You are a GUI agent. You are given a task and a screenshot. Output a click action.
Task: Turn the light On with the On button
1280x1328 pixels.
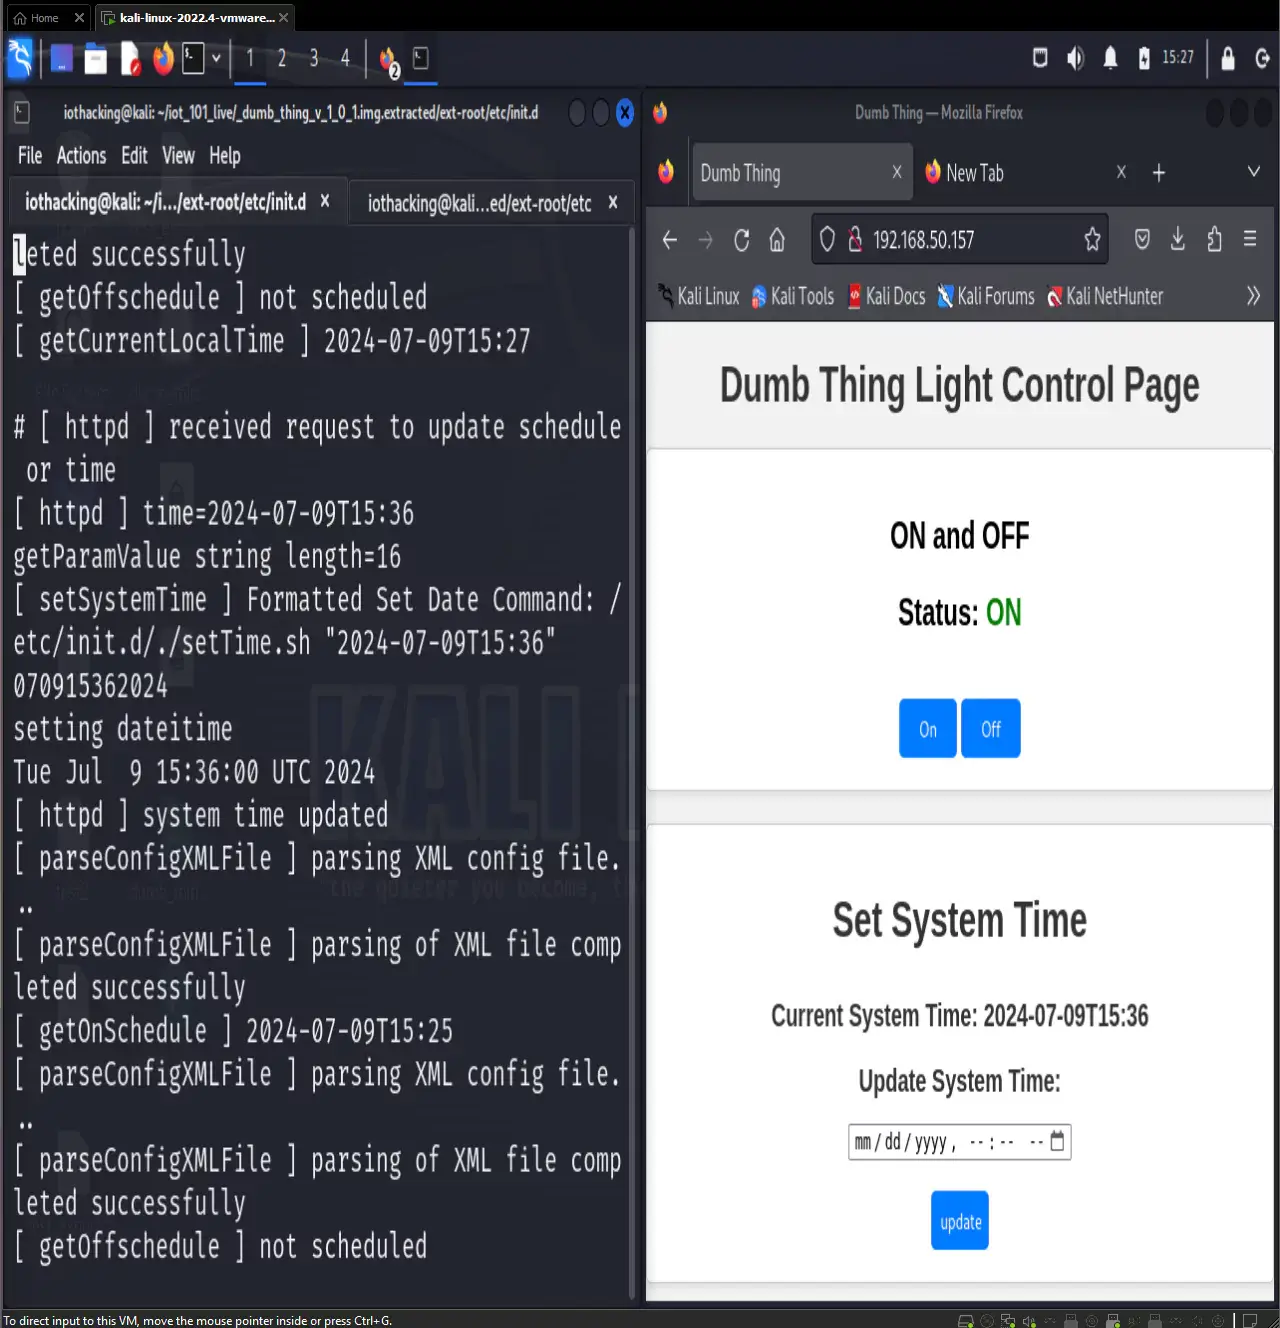pos(927,728)
